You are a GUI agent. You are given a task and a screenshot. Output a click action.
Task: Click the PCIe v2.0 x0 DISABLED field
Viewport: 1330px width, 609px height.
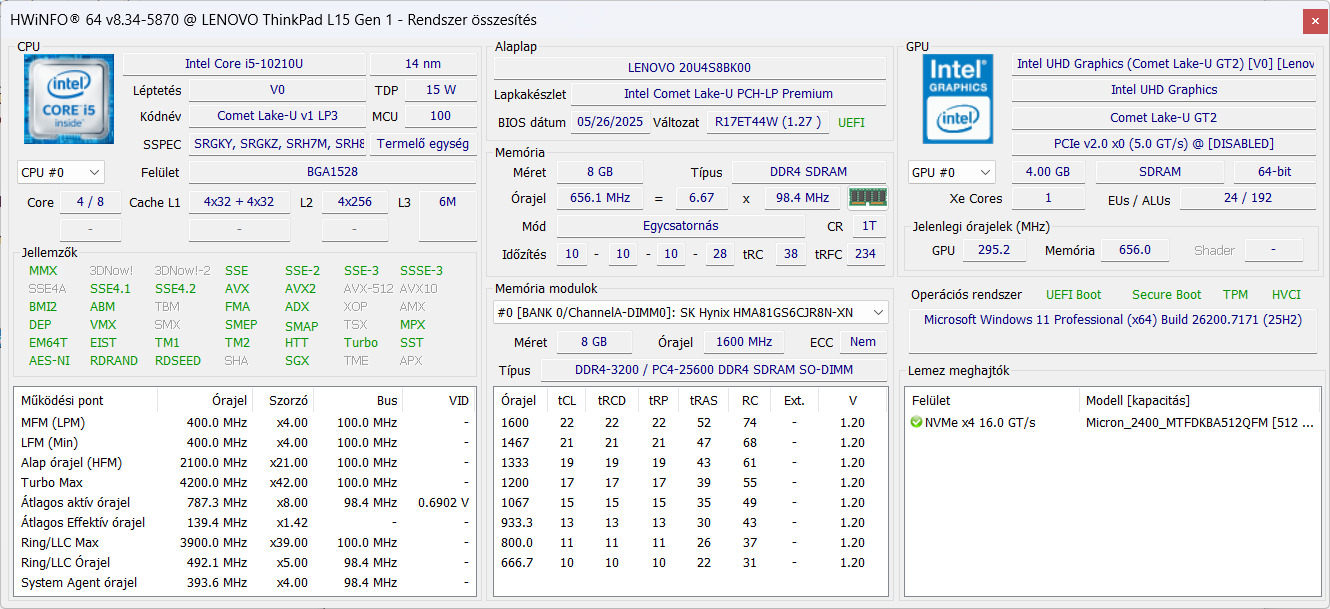coord(1164,144)
